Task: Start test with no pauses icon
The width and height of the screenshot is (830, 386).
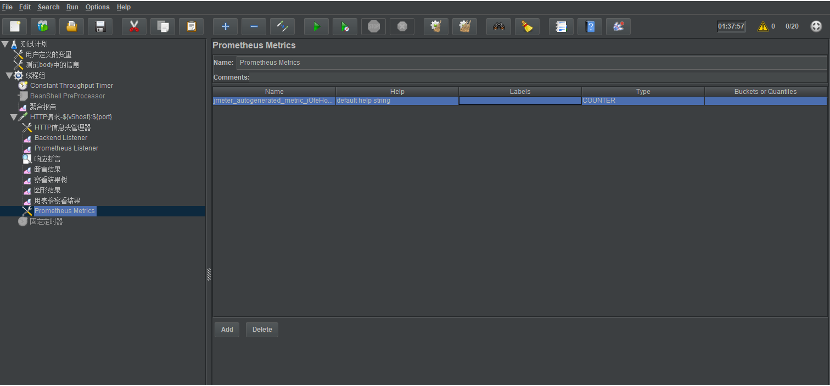Action: point(345,26)
